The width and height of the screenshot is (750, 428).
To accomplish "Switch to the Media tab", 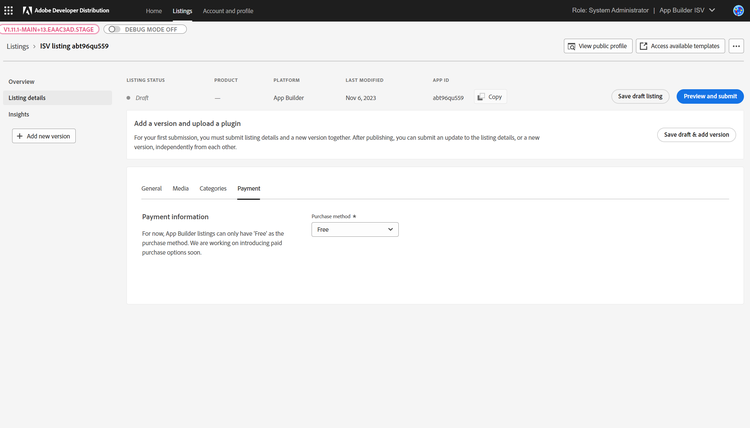I will pos(180,188).
